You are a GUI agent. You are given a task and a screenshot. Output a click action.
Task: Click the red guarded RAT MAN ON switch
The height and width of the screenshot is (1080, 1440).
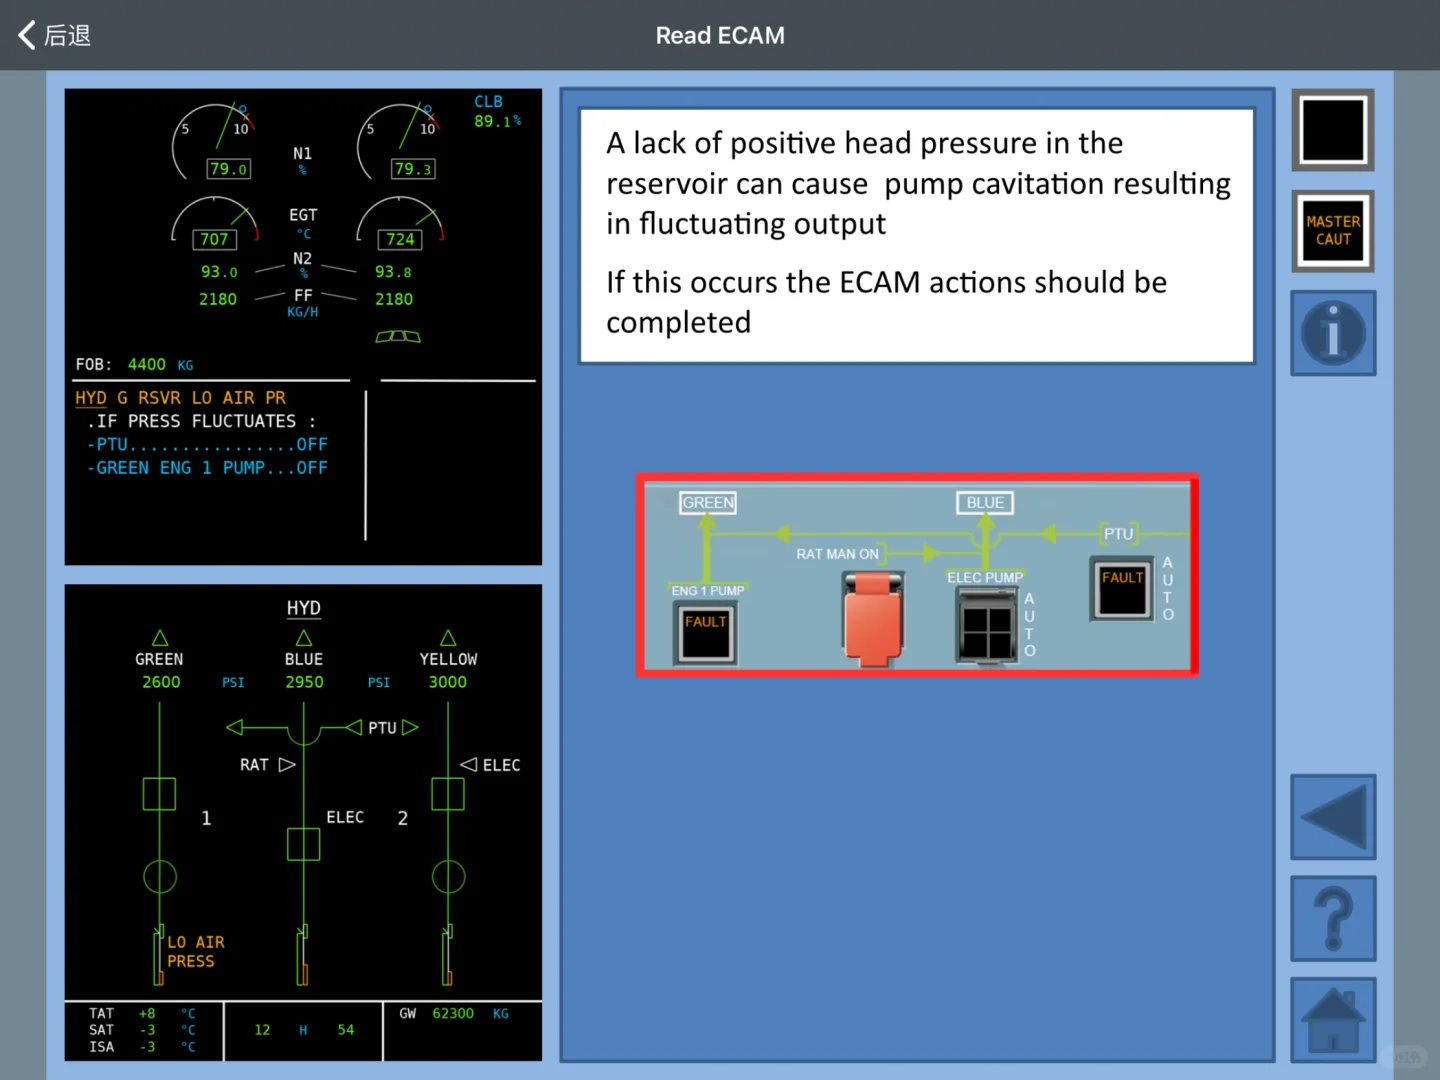click(x=873, y=618)
